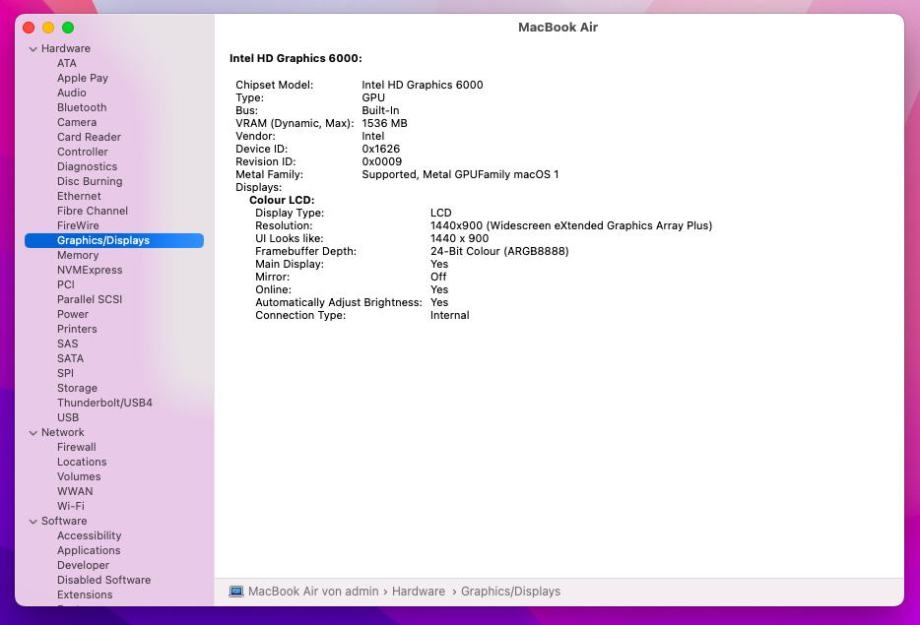Open FireWire in the sidebar
Image resolution: width=920 pixels, height=625 pixels.
click(78, 225)
